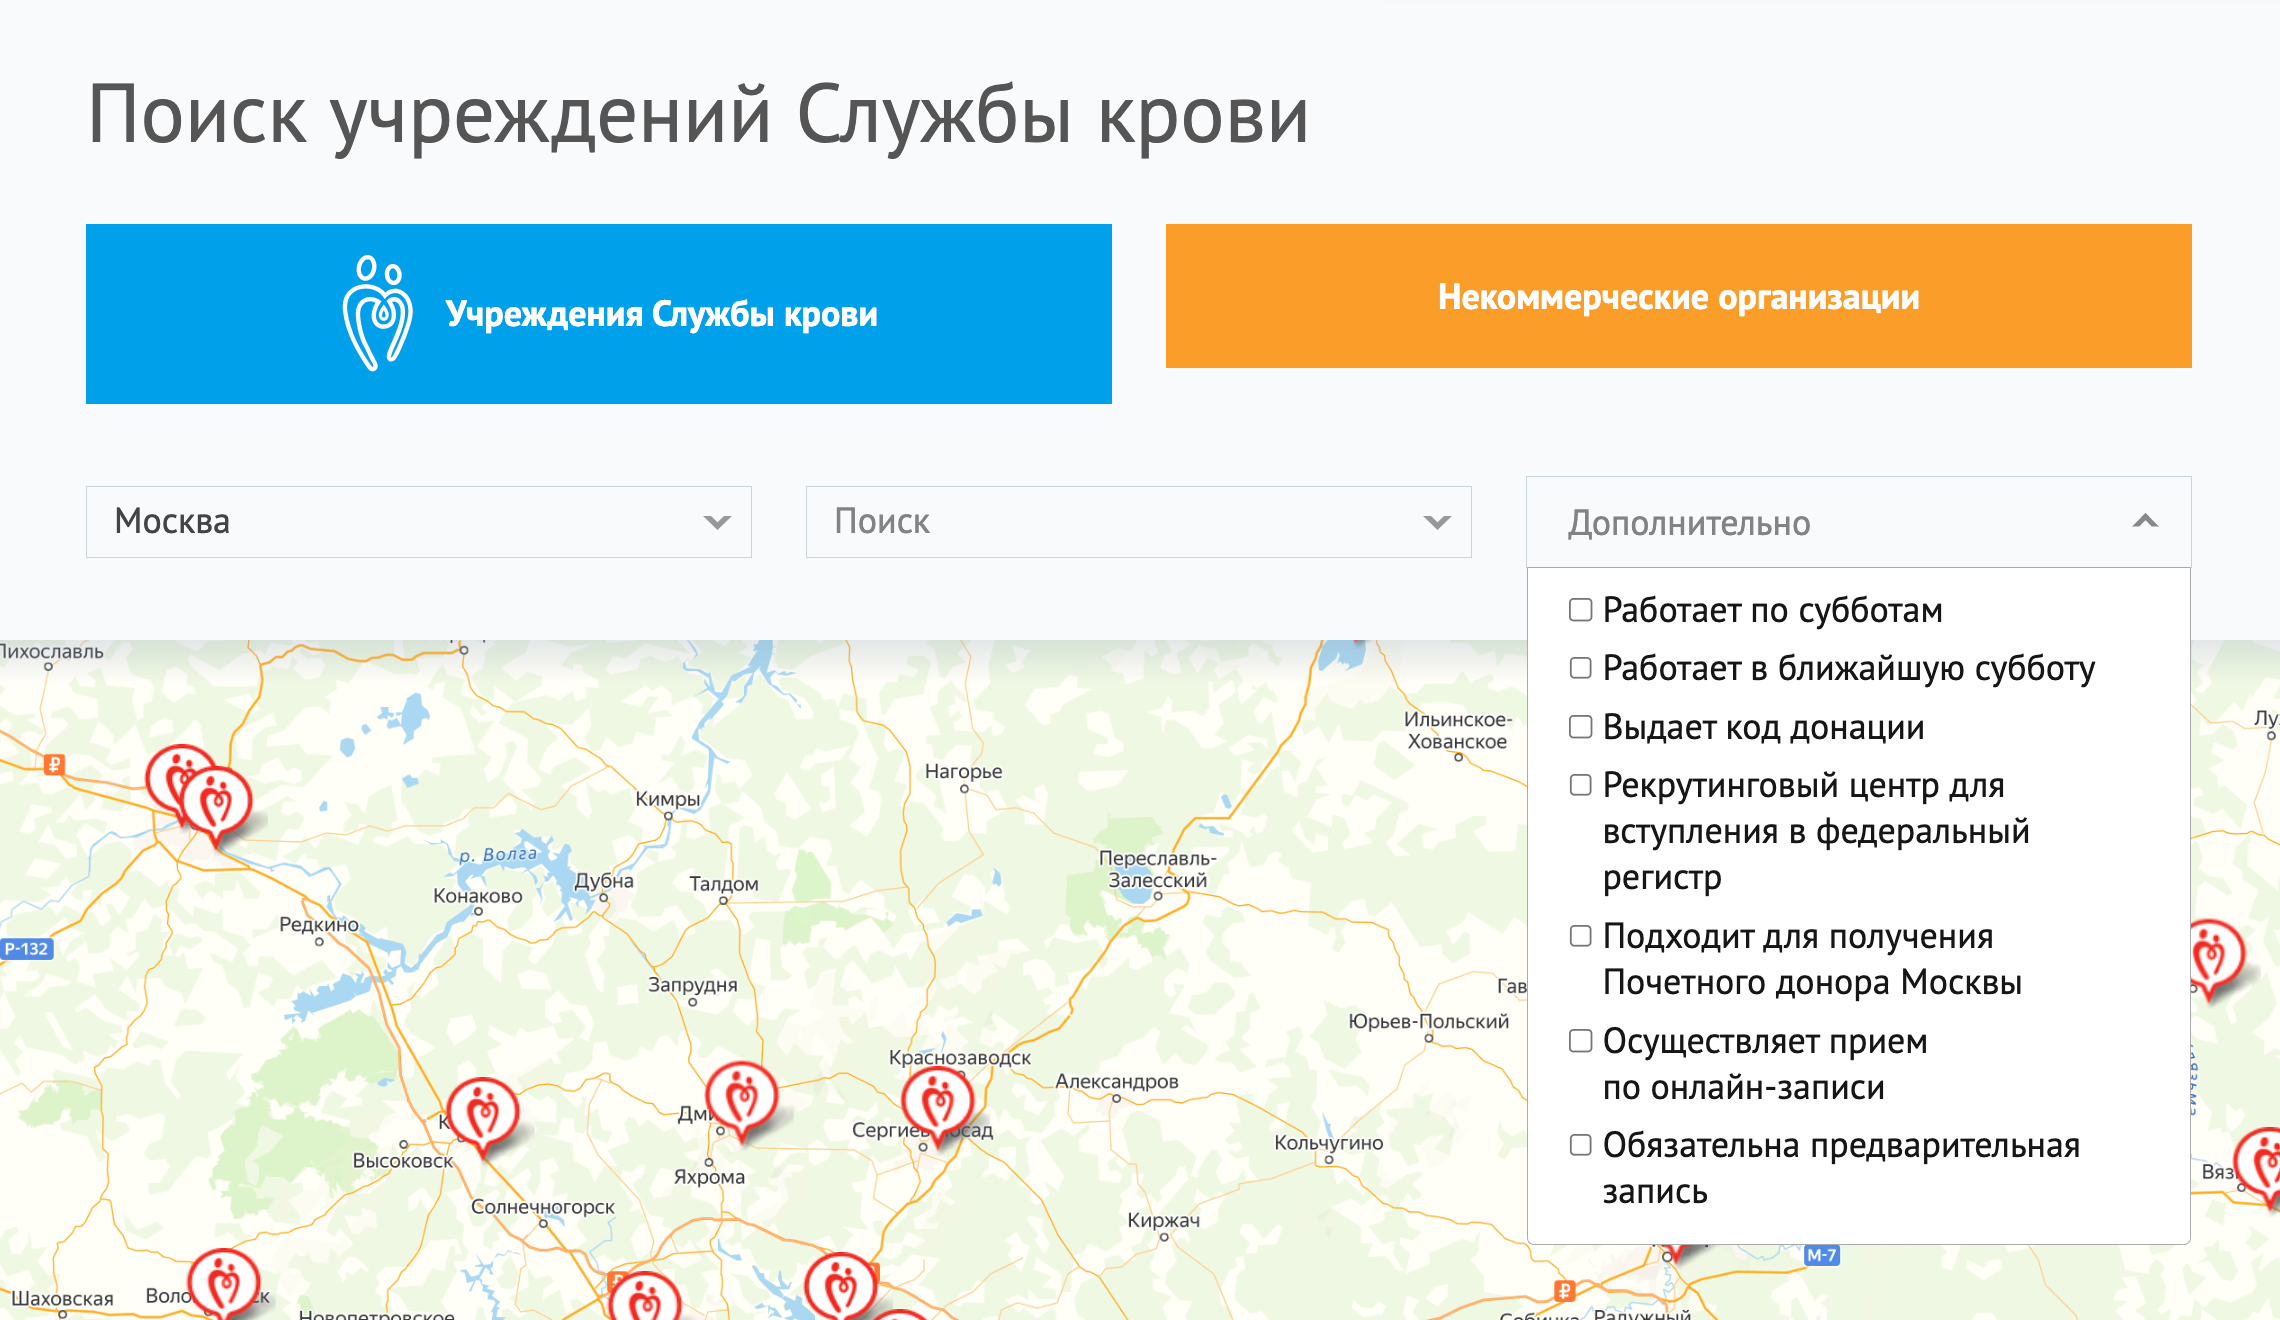The width and height of the screenshot is (2280, 1320).
Task: Click the up chevron next to Дополнительно
Action: pos(2145,521)
